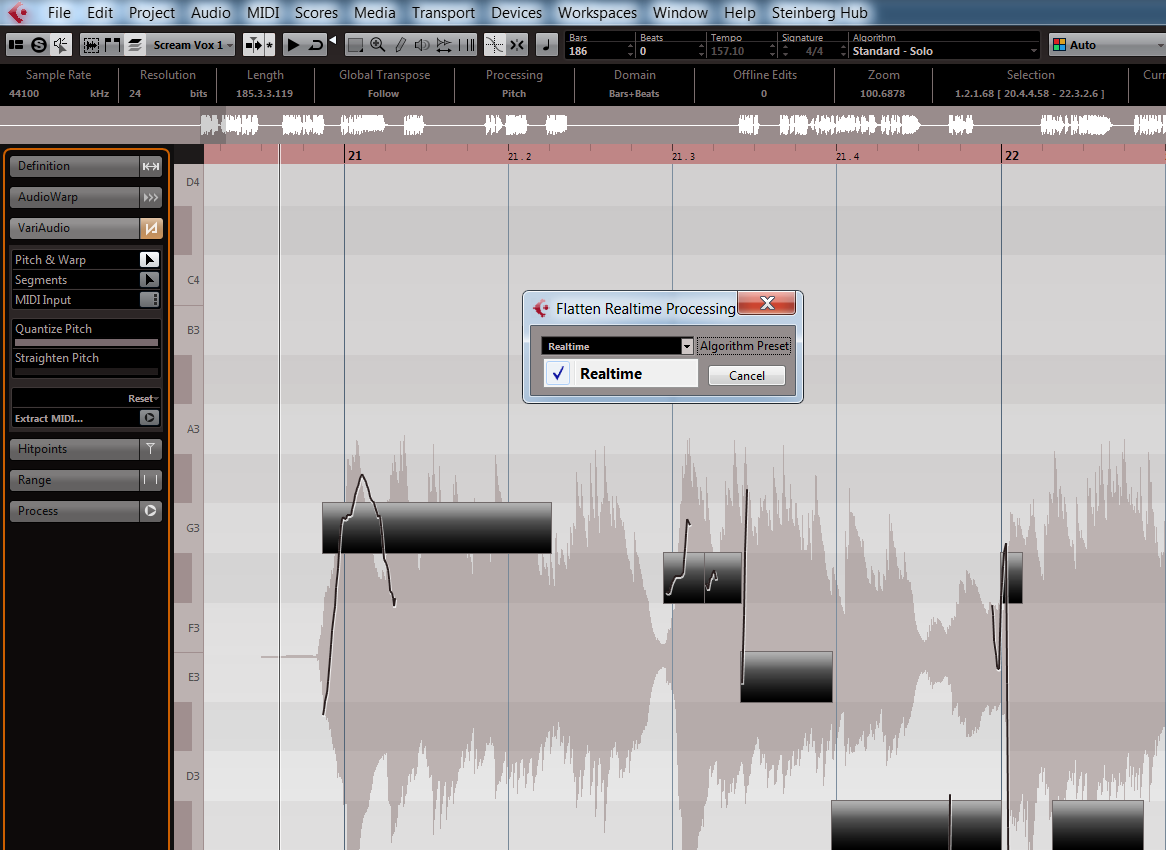Open the Reset dropdown
Image resolution: width=1166 pixels, height=850 pixels.
coord(143,399)
